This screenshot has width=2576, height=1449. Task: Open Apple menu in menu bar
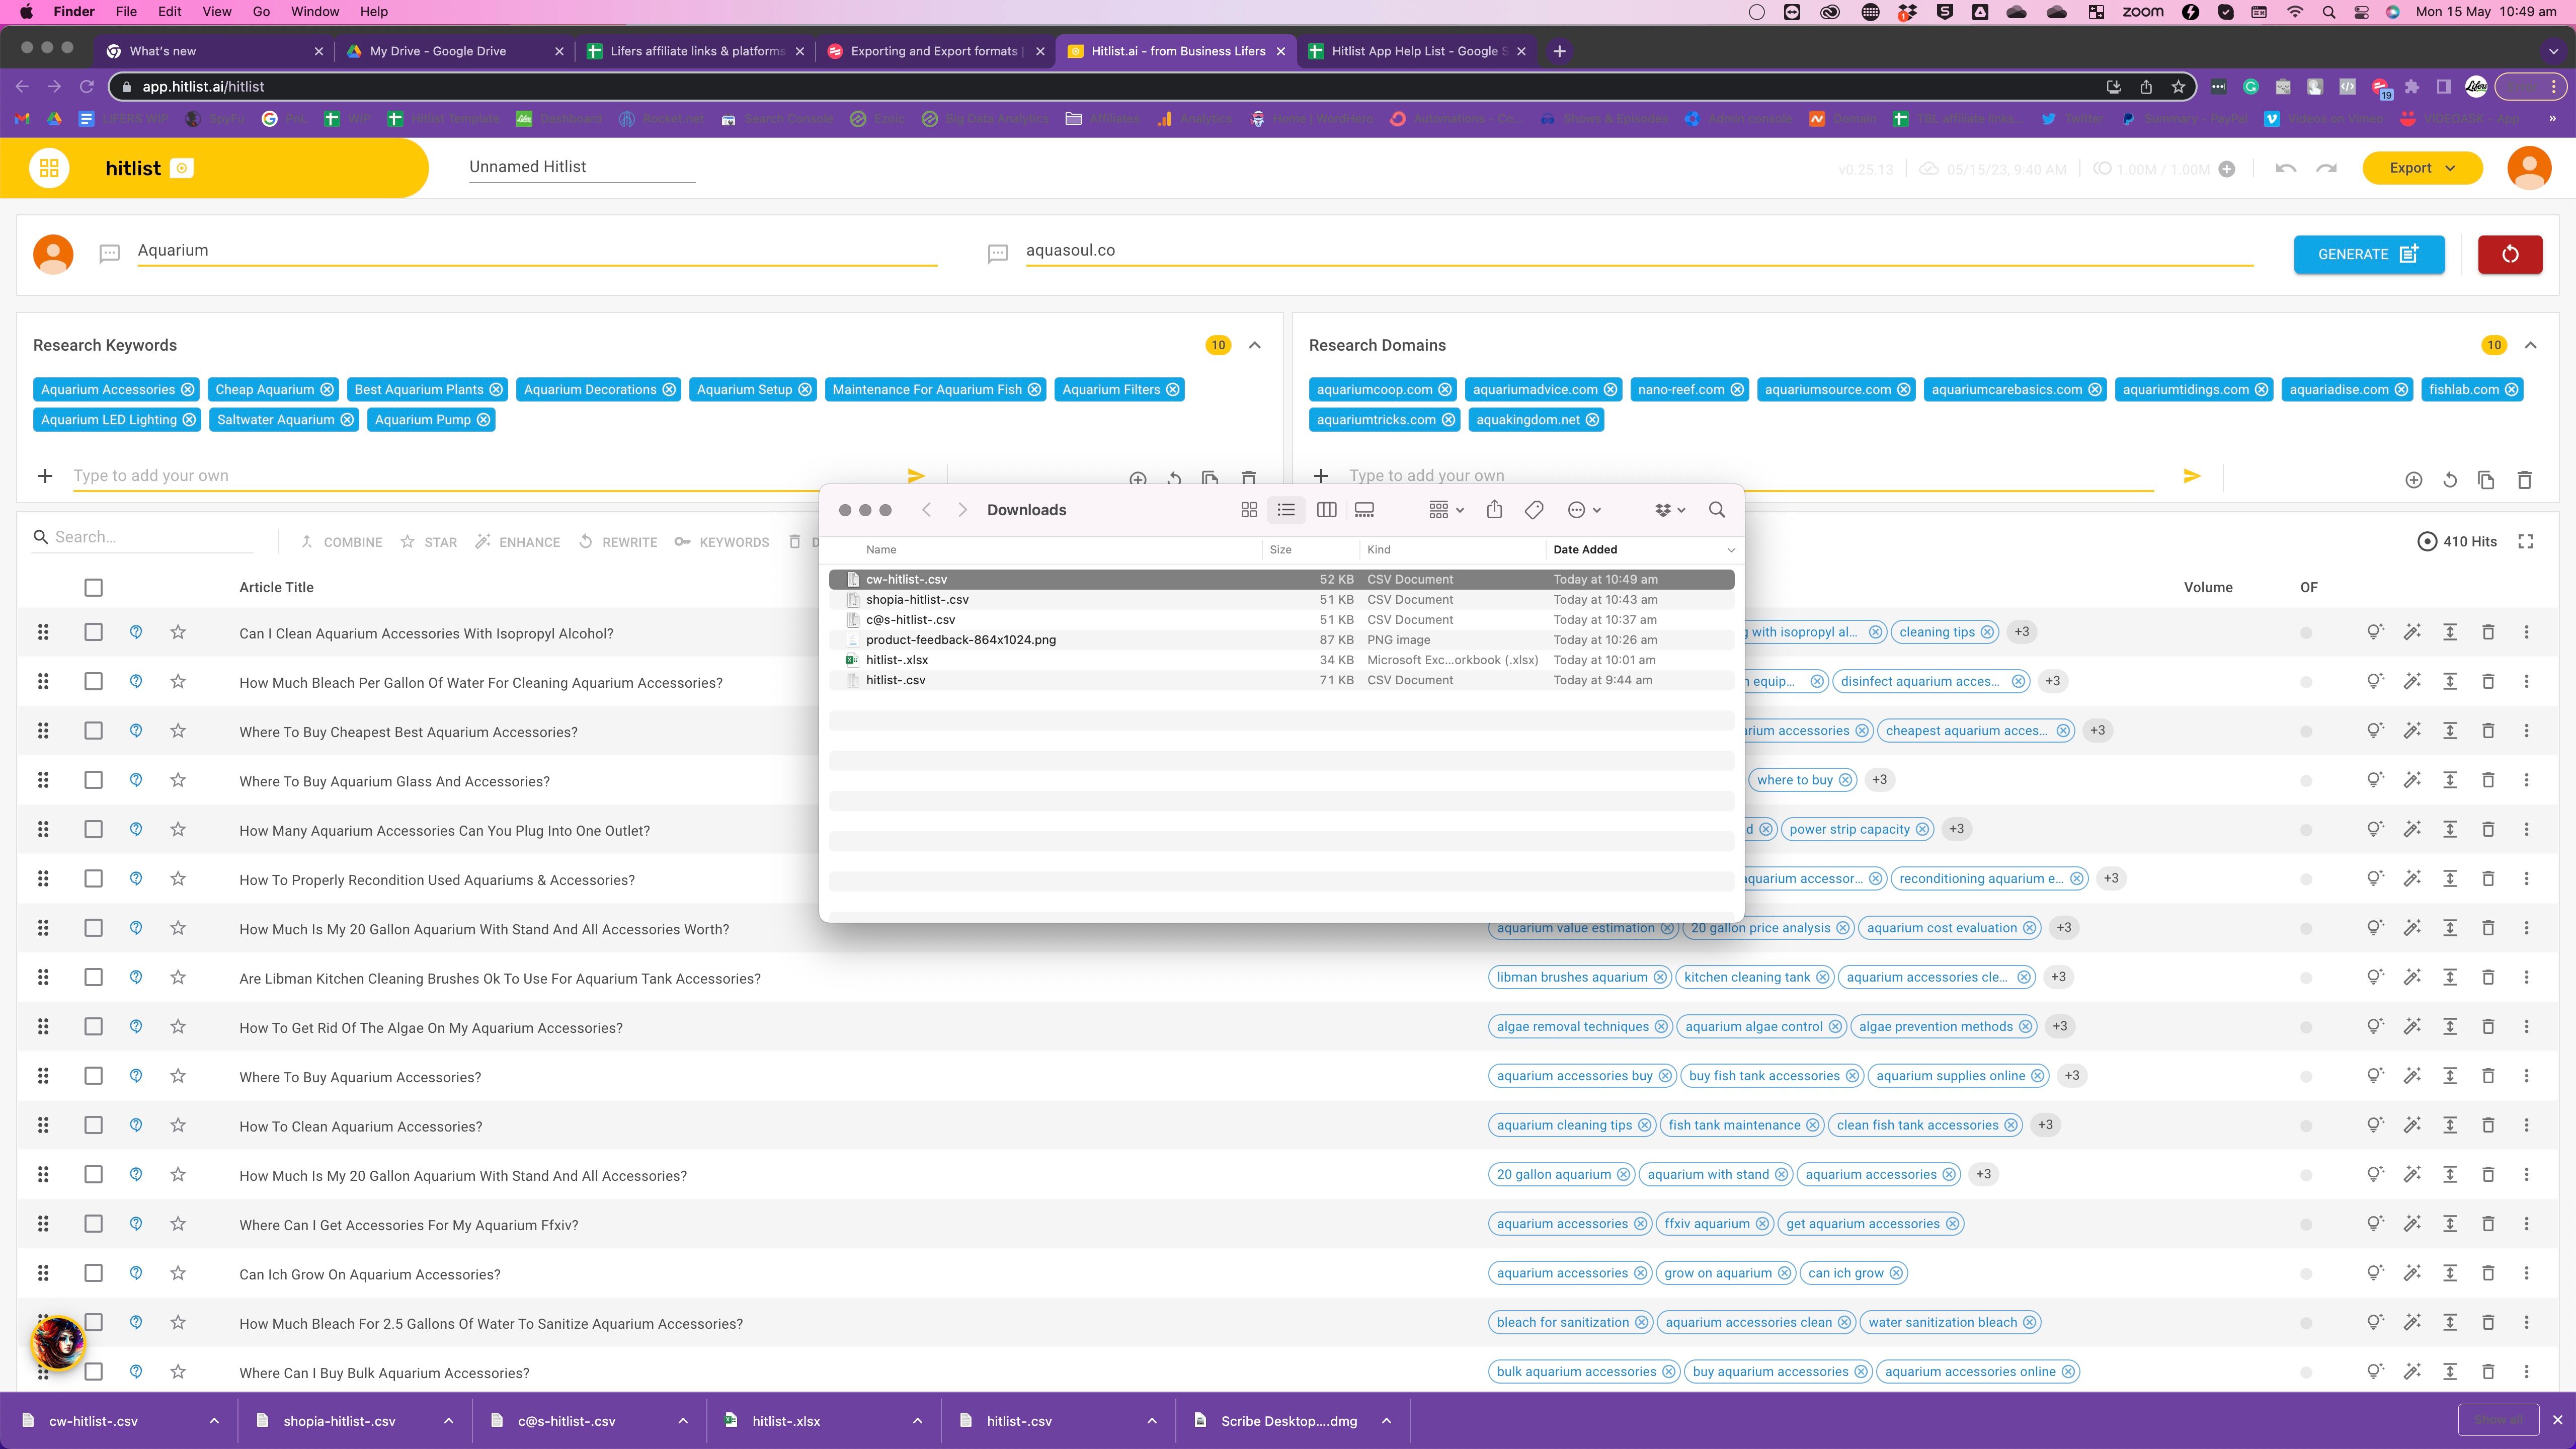coord(27,12)
